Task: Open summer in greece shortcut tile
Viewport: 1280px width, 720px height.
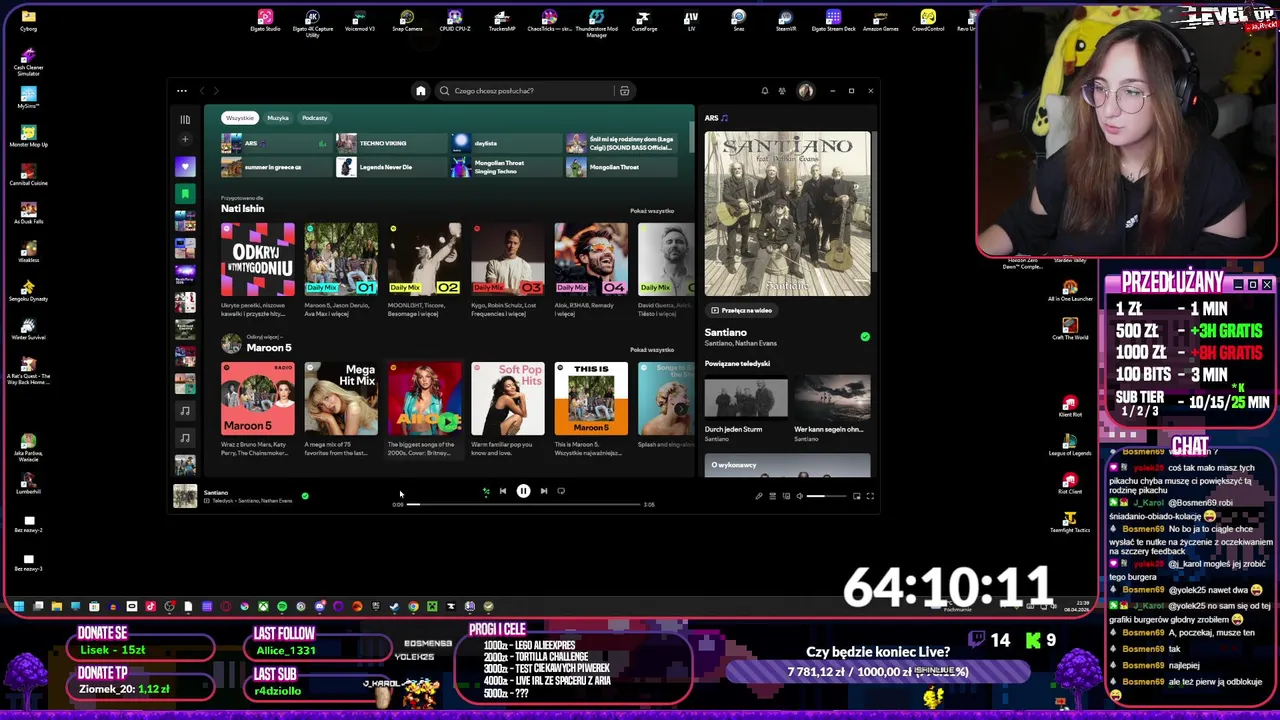Action: tap(276, 167)
